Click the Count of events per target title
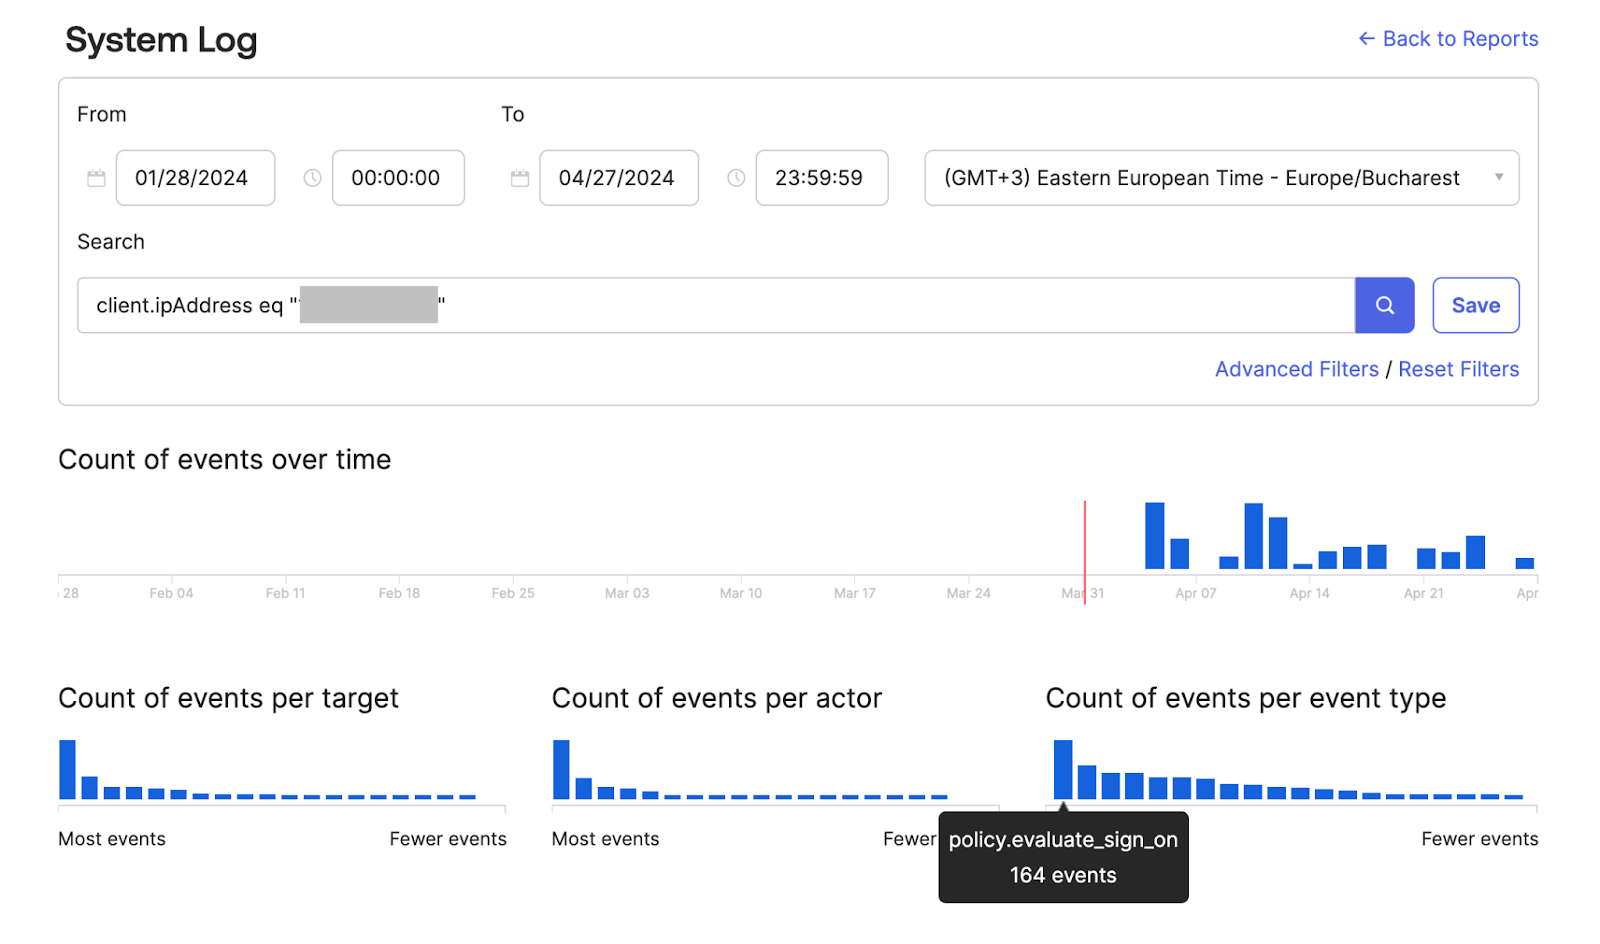Image resolution: width=1600 pixels, height=944 pixels. 228,698
